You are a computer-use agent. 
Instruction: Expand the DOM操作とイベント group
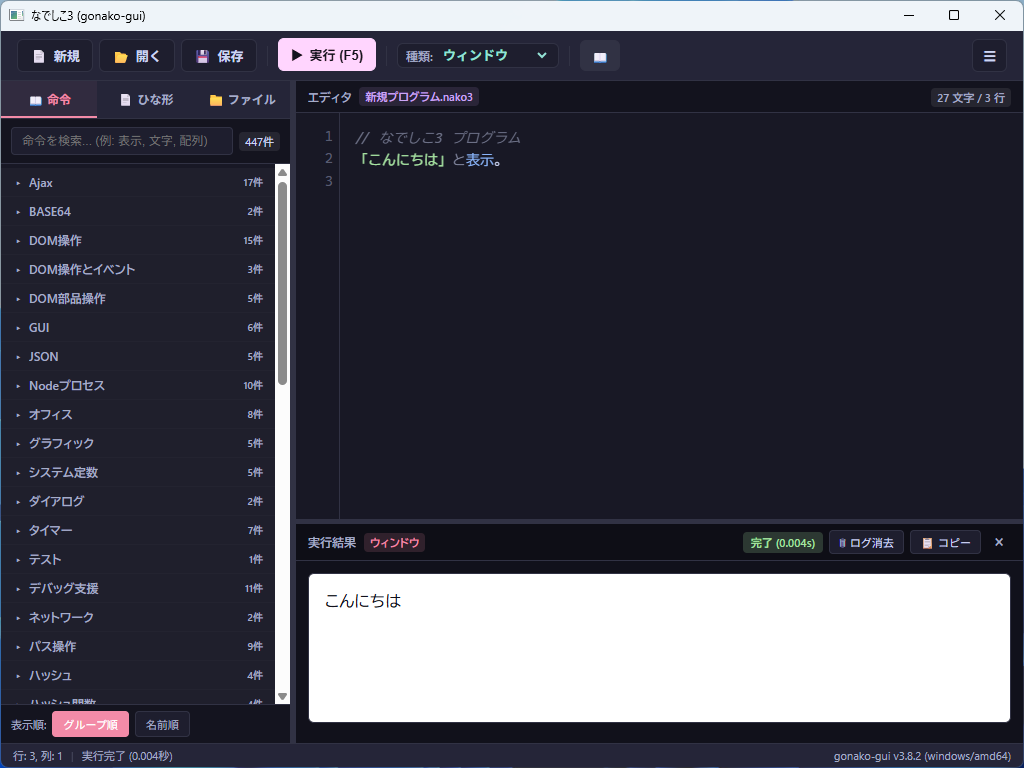[138, 270]
